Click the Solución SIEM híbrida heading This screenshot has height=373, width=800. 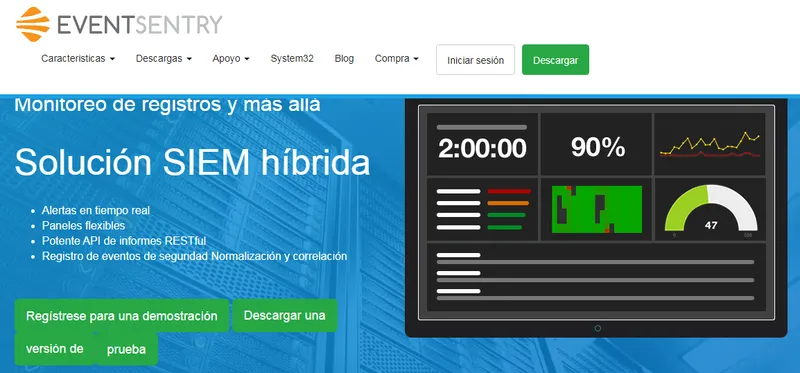(x=192, y=163)
